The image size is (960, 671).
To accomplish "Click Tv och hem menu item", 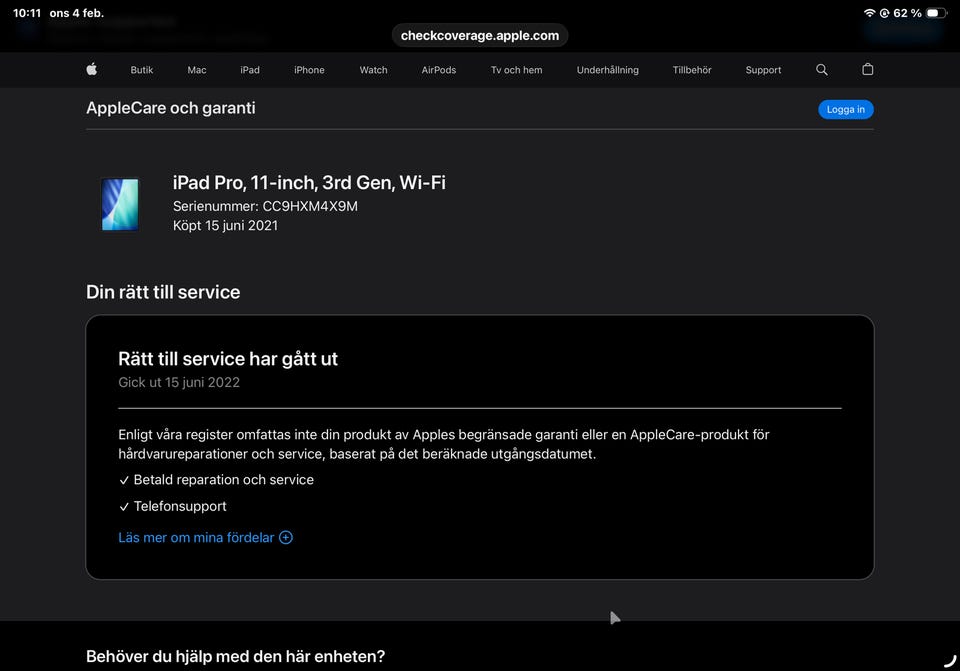I will (516, 70).
